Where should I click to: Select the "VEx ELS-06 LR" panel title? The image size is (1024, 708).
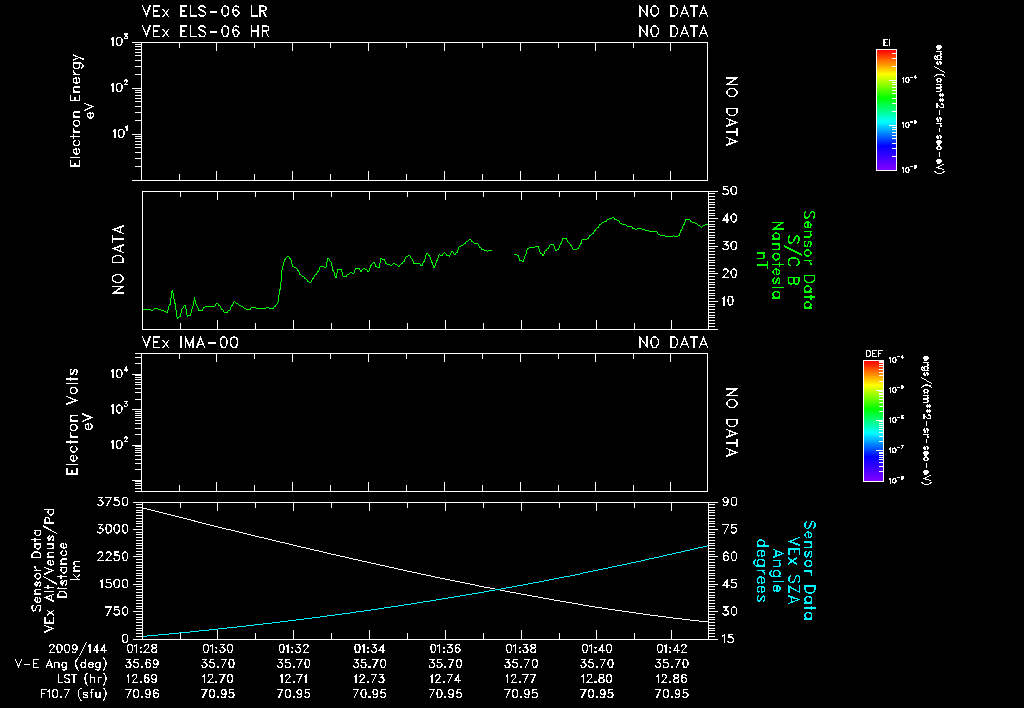pyautogui.click(x=204, y=12)
